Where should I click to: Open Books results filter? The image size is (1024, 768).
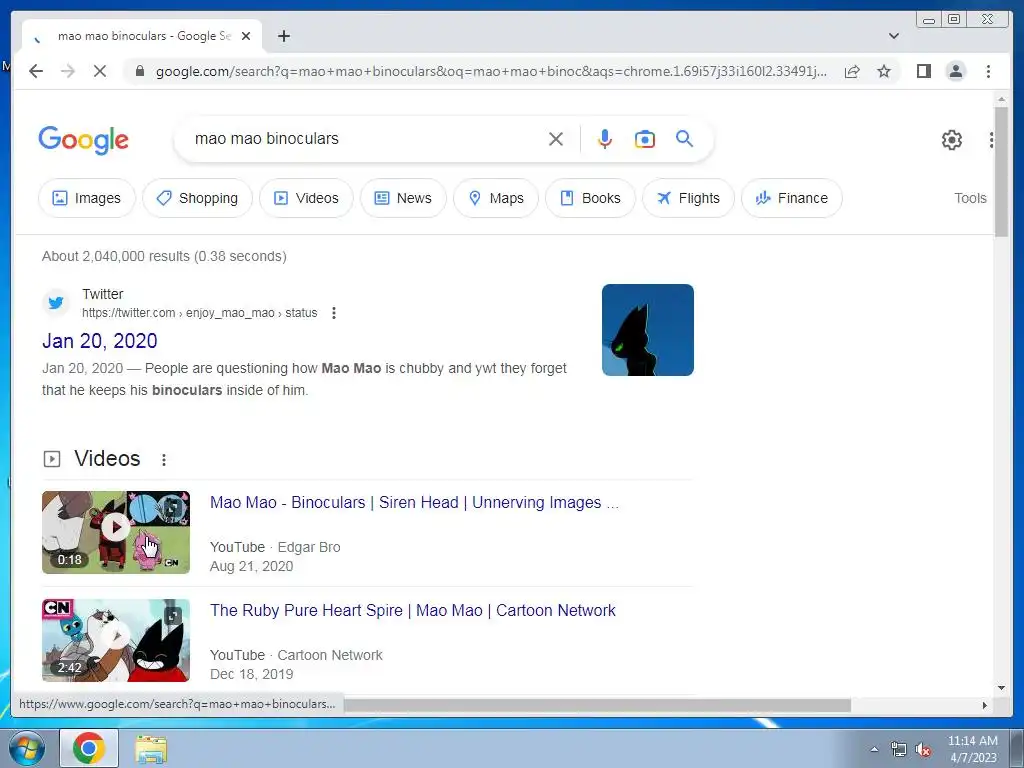coord(590,198)
